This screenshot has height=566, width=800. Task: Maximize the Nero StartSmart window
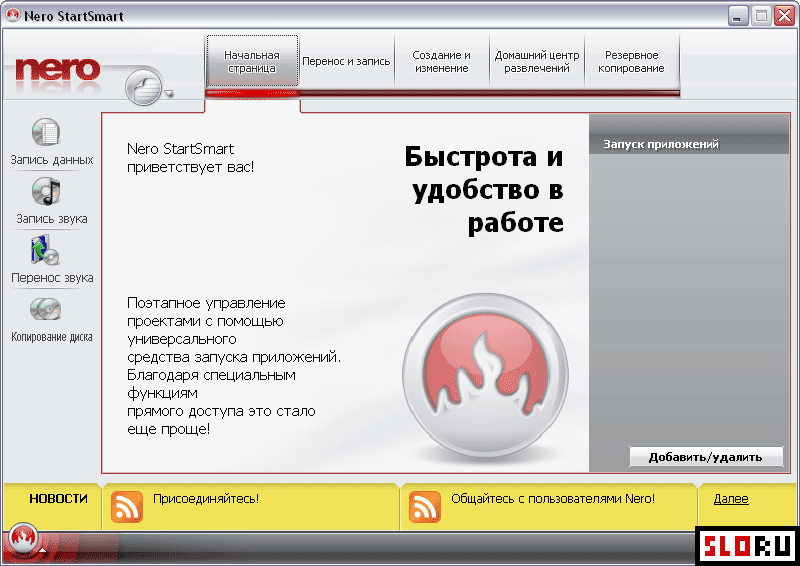(761, 16)
